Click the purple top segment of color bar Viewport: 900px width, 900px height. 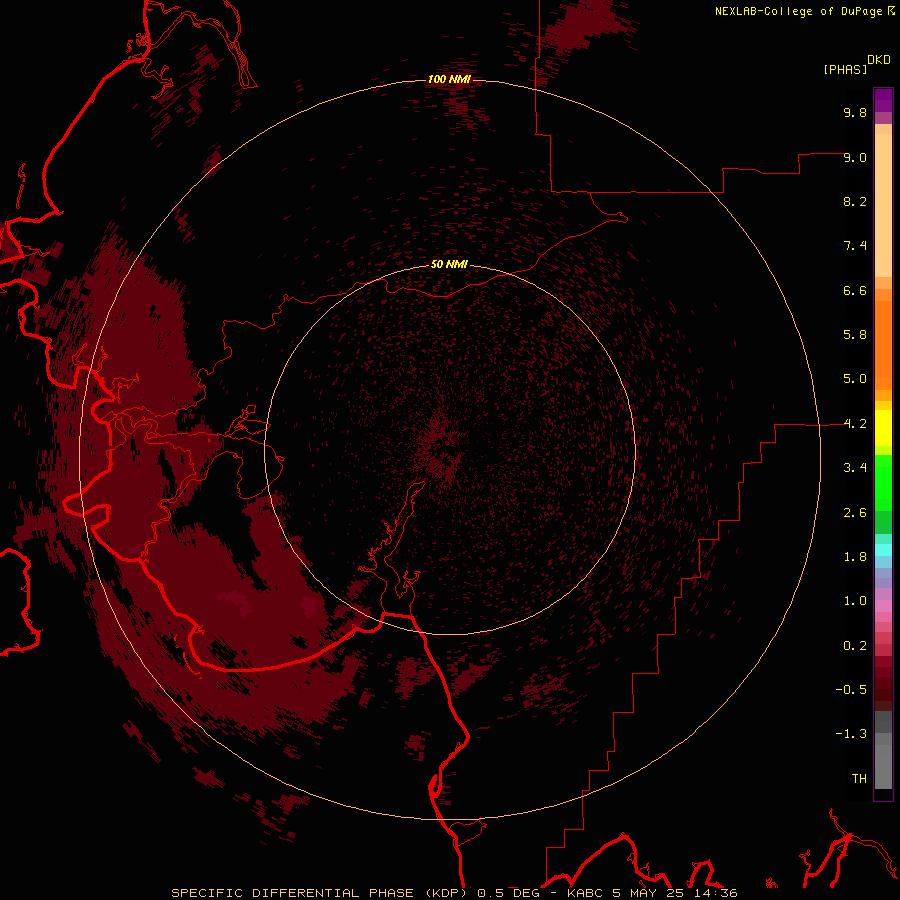[x=883, y=100]
